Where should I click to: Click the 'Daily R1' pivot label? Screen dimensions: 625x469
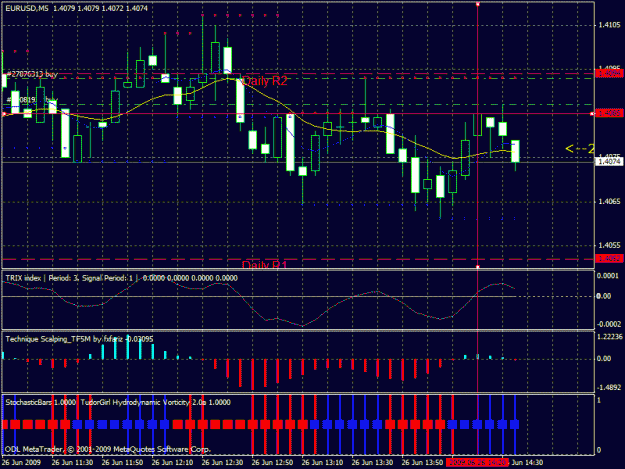coord(265,265)
